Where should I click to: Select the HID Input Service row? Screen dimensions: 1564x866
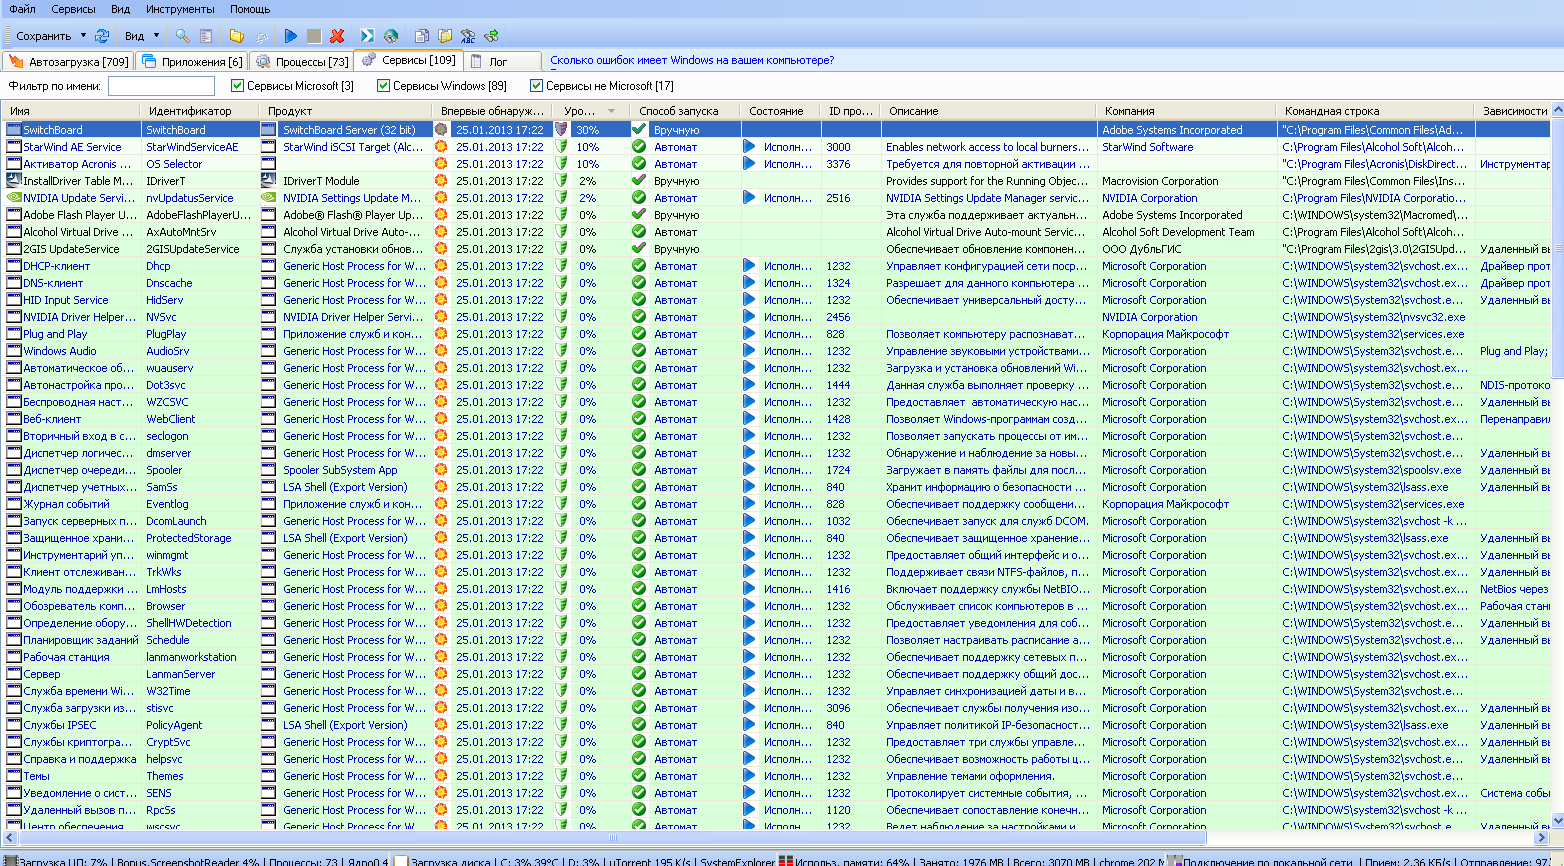tap(776, 300)
